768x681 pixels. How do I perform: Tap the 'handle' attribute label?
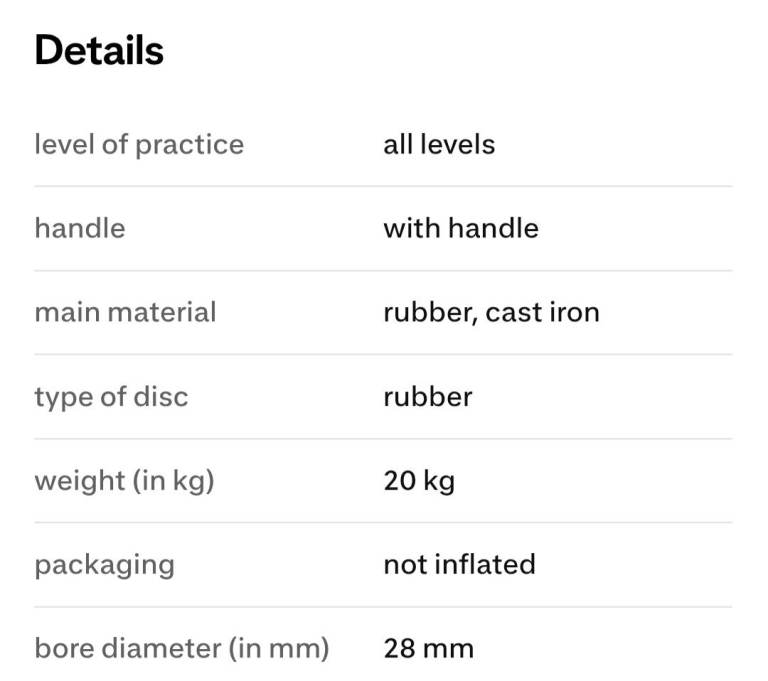(80, 228)
